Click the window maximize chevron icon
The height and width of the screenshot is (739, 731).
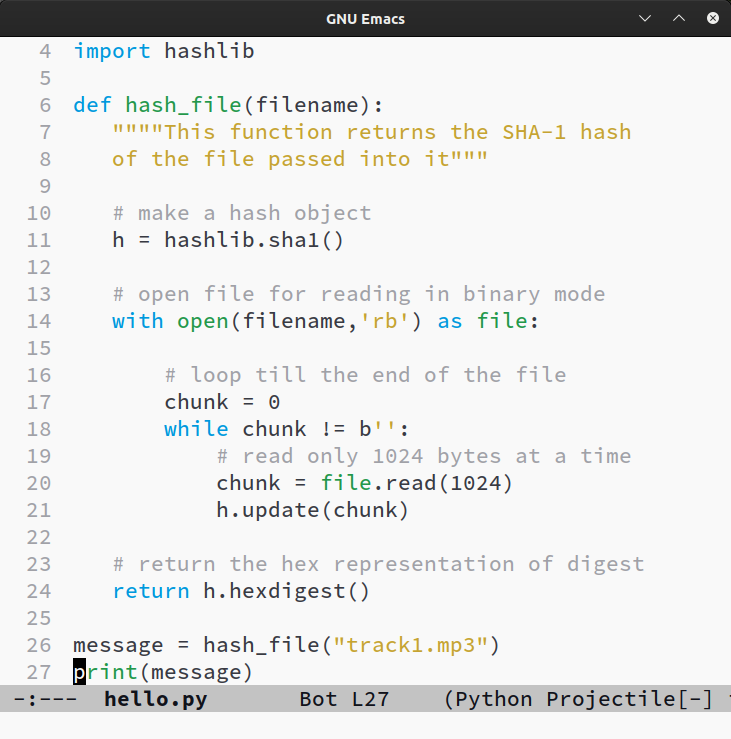pyautogui.click(x=679, y=18)
